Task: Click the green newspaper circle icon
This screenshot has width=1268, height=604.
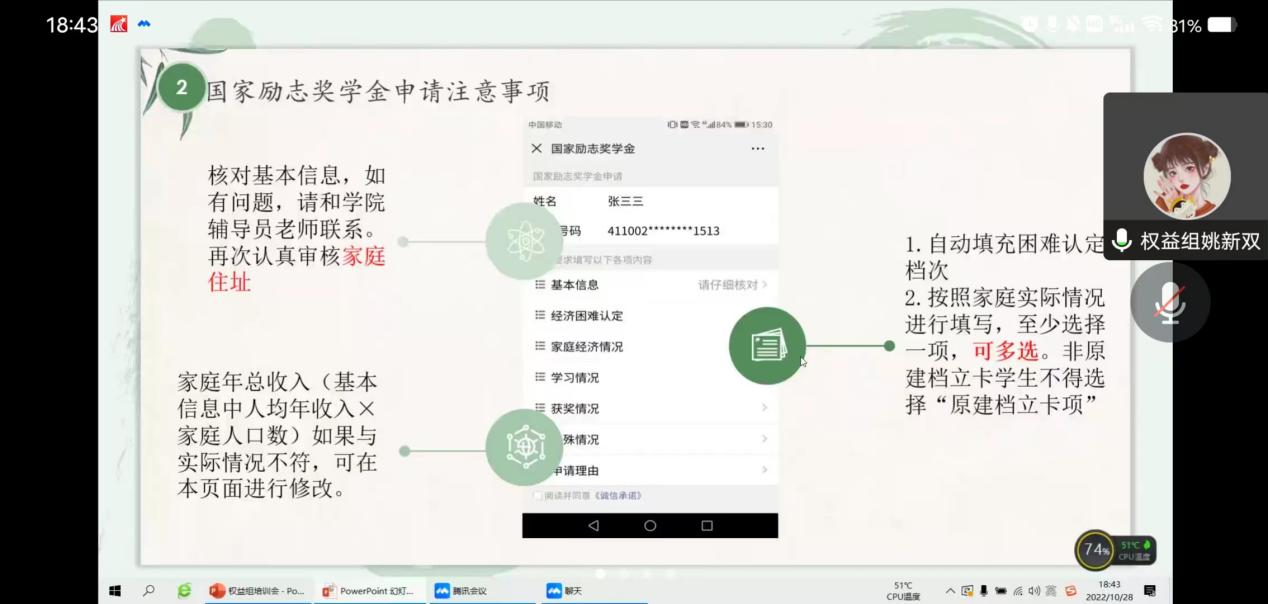Action: [x=767, y=346]
